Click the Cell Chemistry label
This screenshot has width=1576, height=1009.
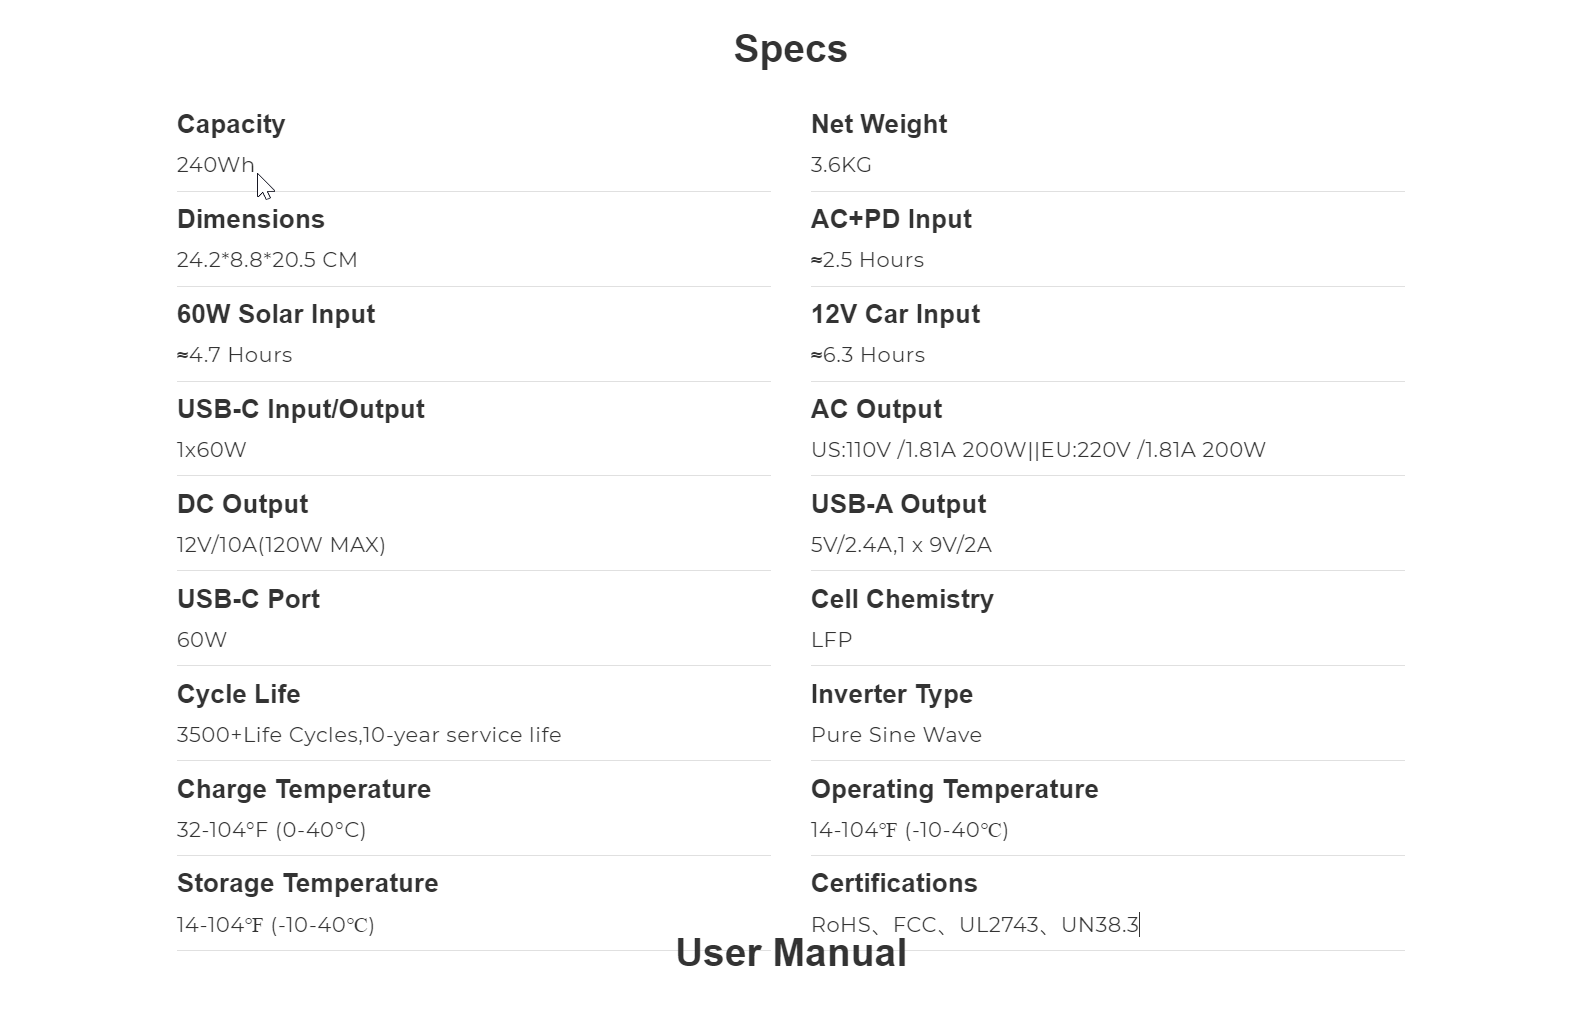(902, 599)
